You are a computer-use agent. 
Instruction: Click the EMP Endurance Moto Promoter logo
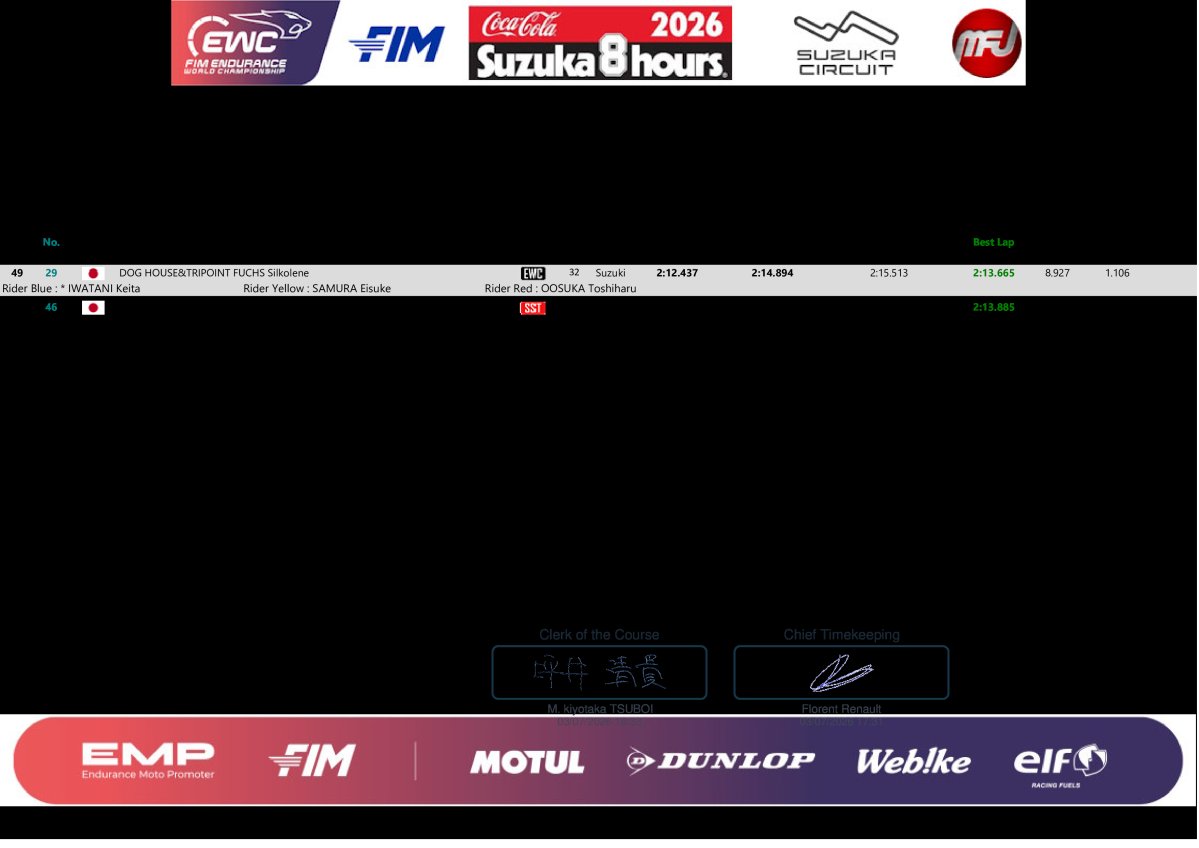(x=148, y=761)
